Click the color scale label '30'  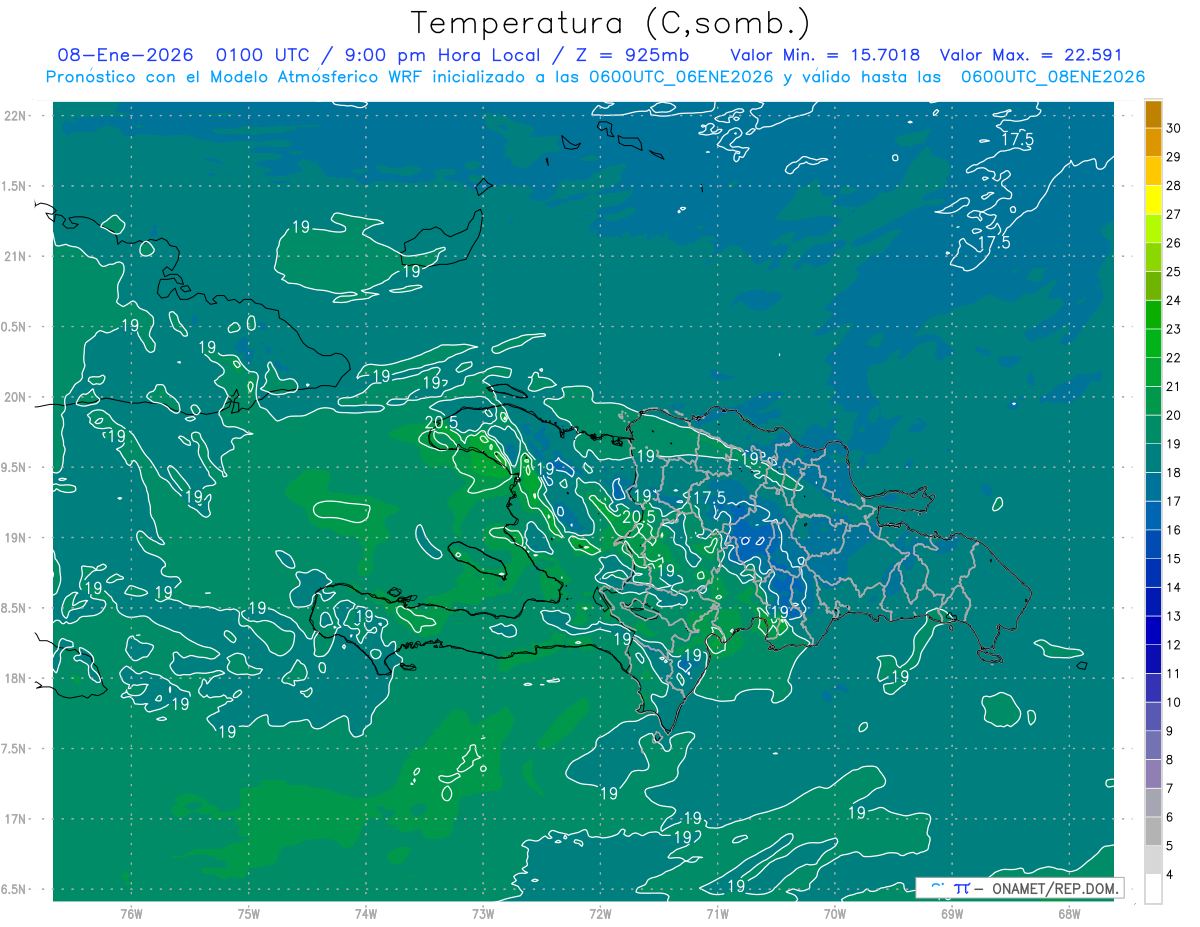1174,127
